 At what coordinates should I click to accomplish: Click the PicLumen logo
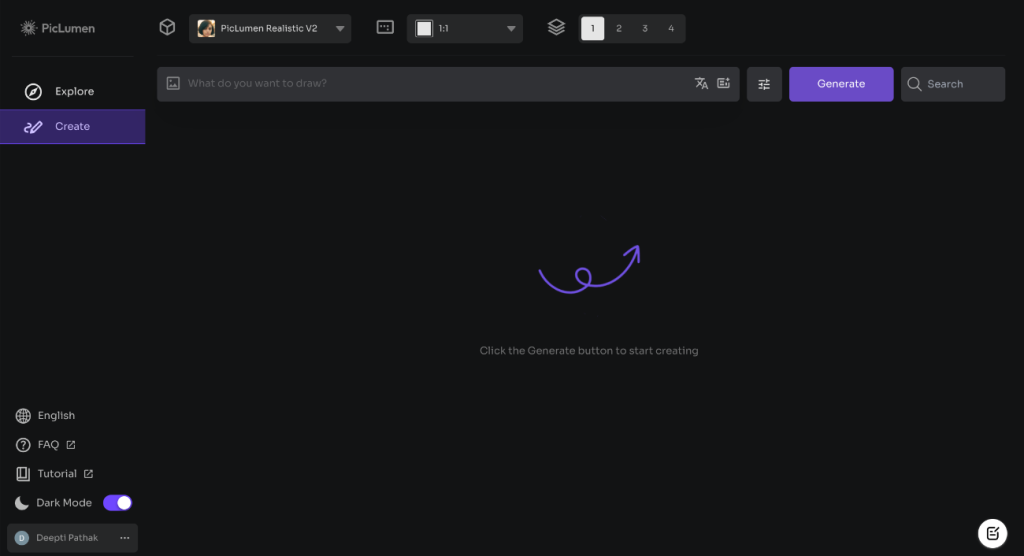tap(58, 28)
